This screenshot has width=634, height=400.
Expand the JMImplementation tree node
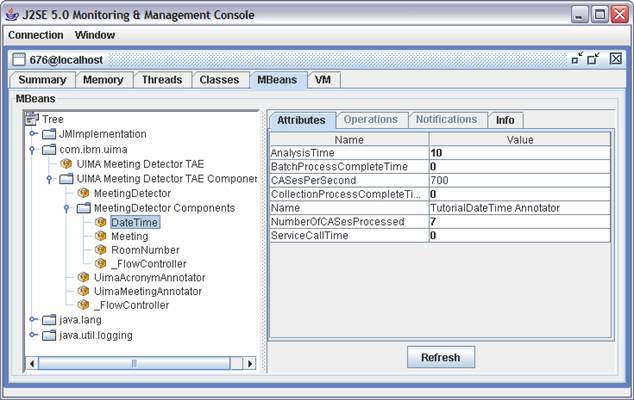tap(34, 134)
